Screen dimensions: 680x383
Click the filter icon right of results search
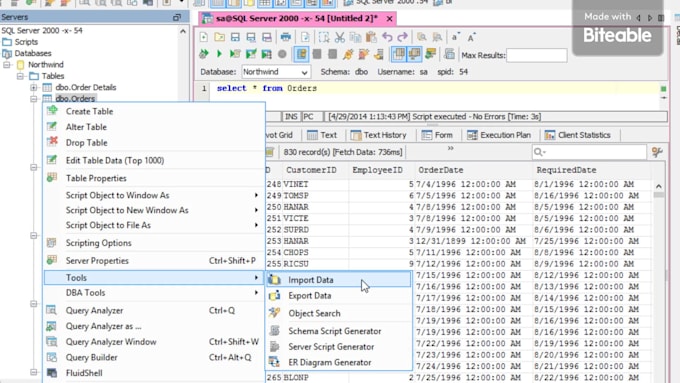[x=657, y=152]
